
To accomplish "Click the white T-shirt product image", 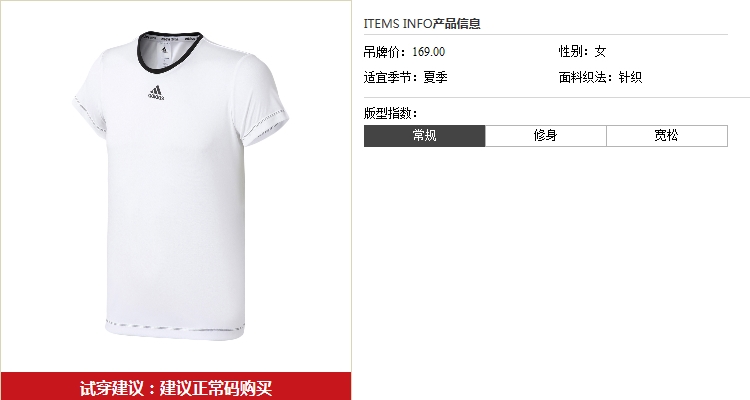I will [180, 186].
